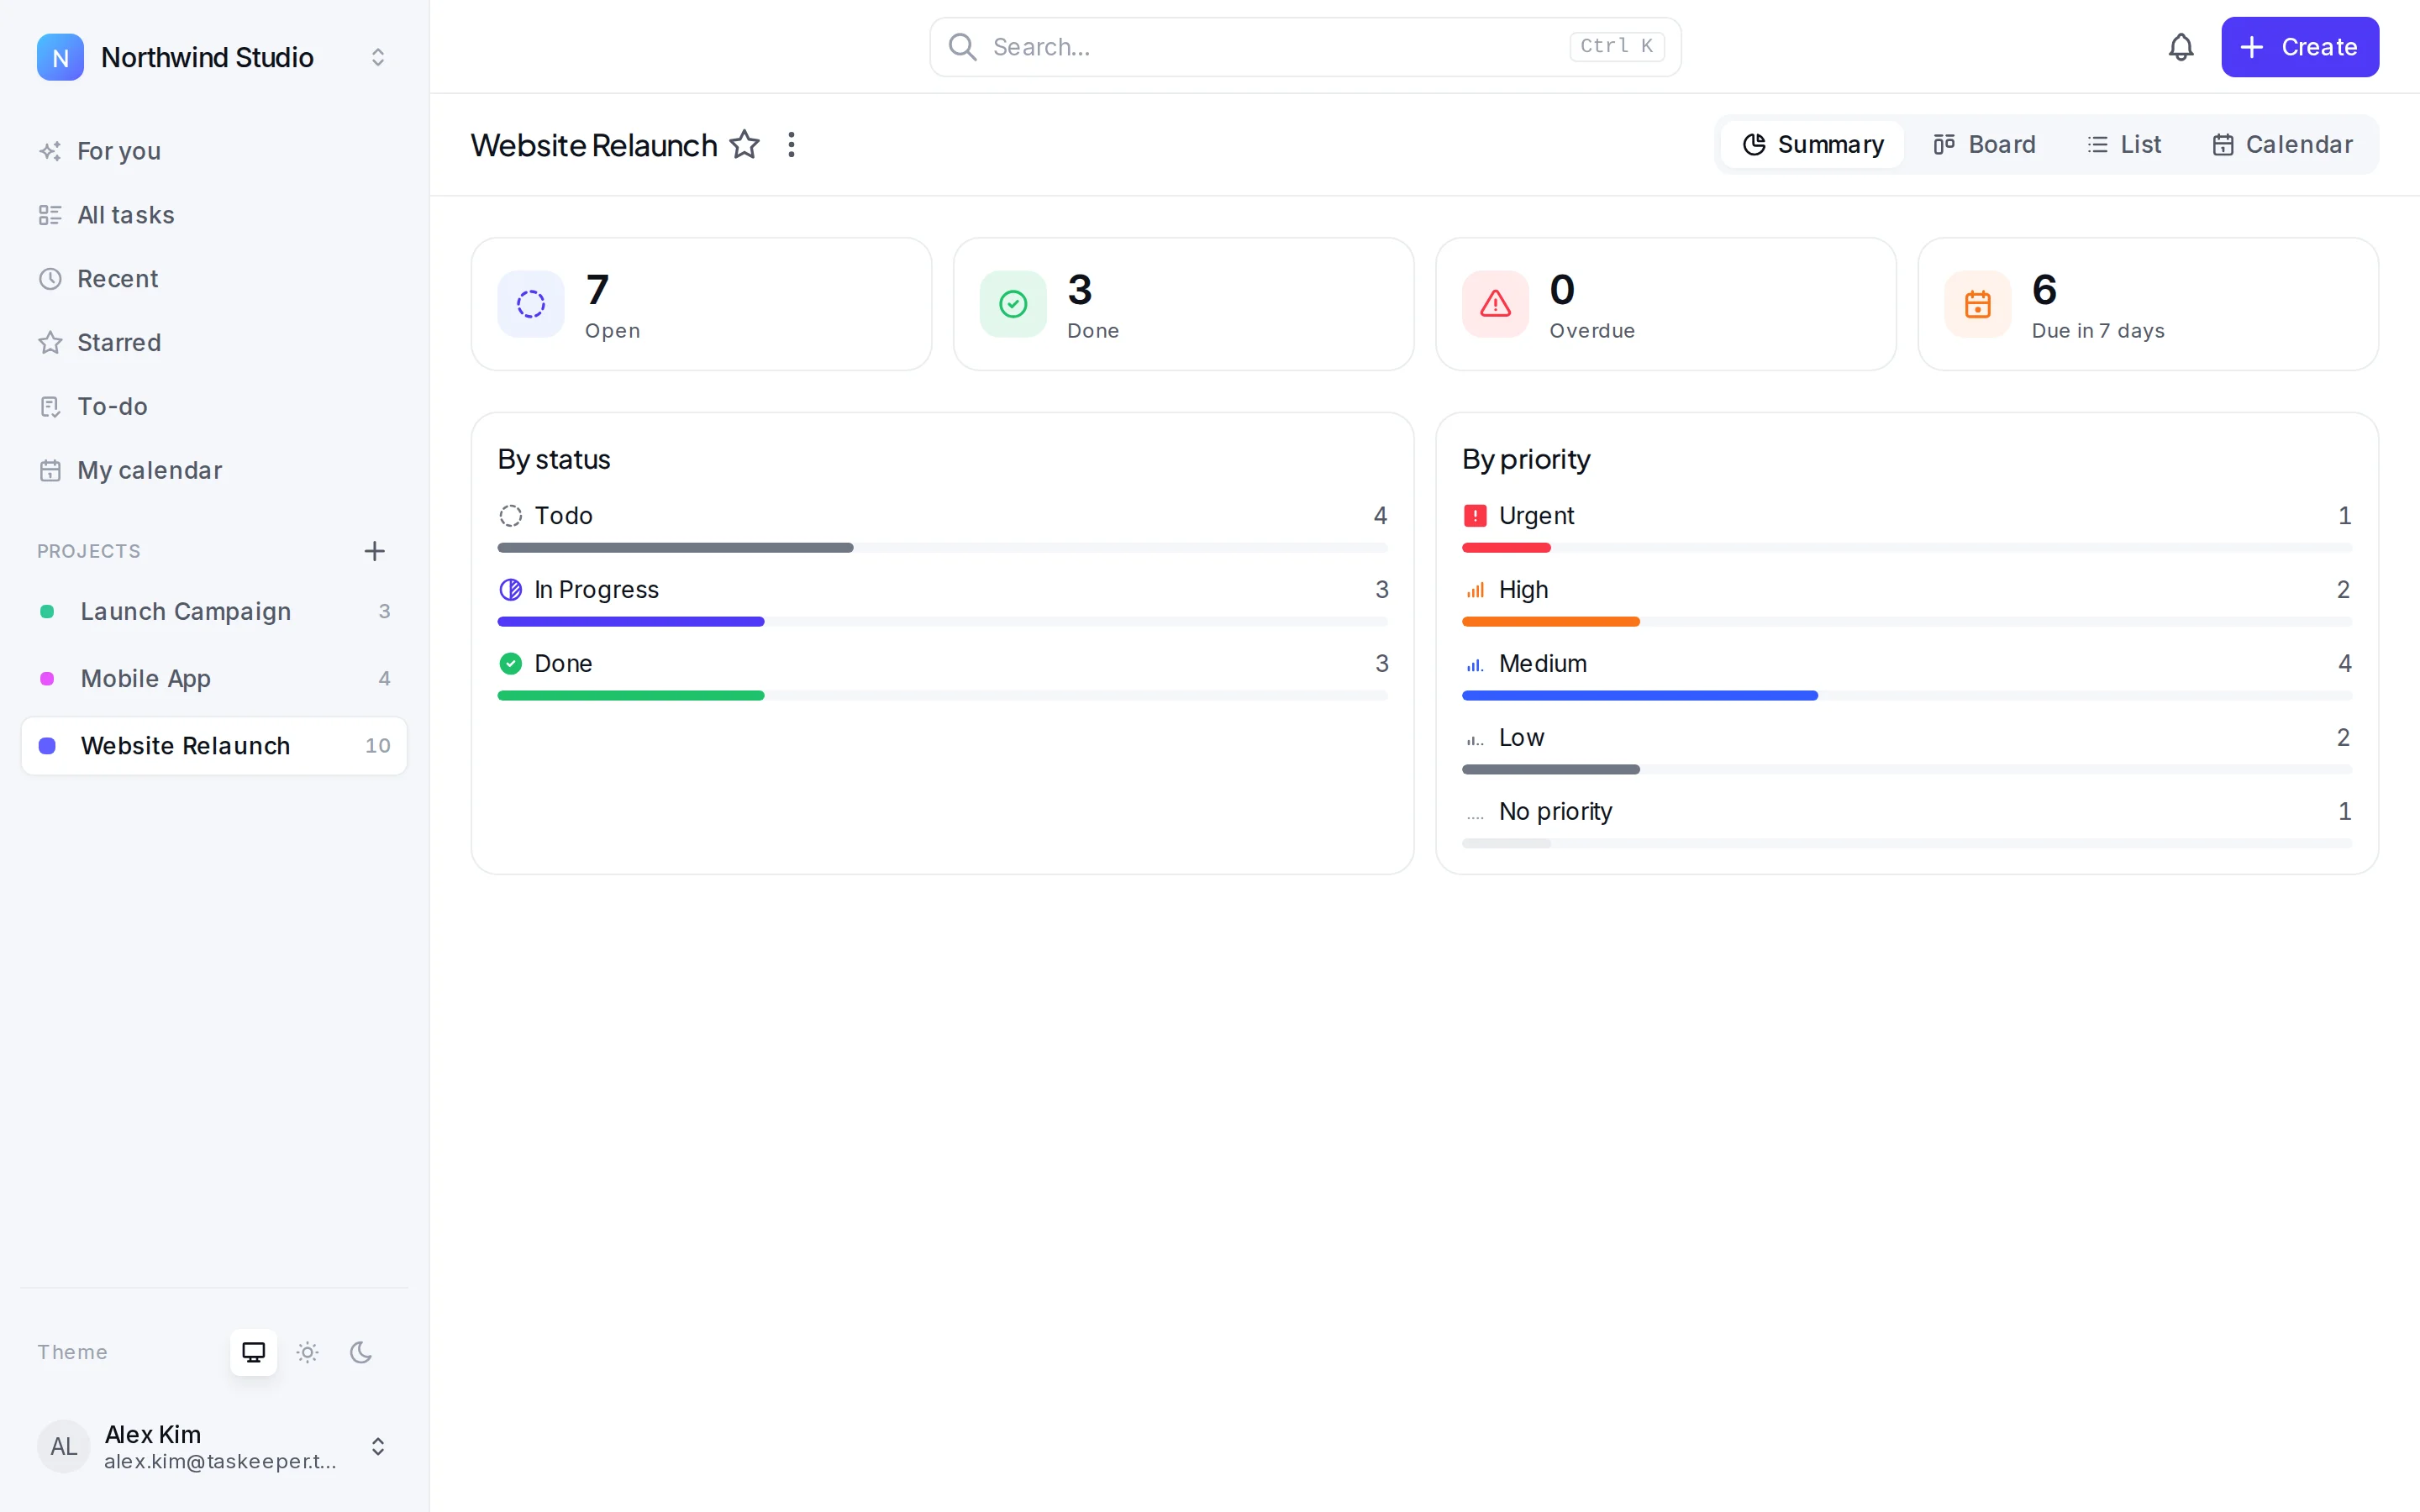2420x1512 pixels.
Task: Click the search magnifier icon
Action: [962, 47]
